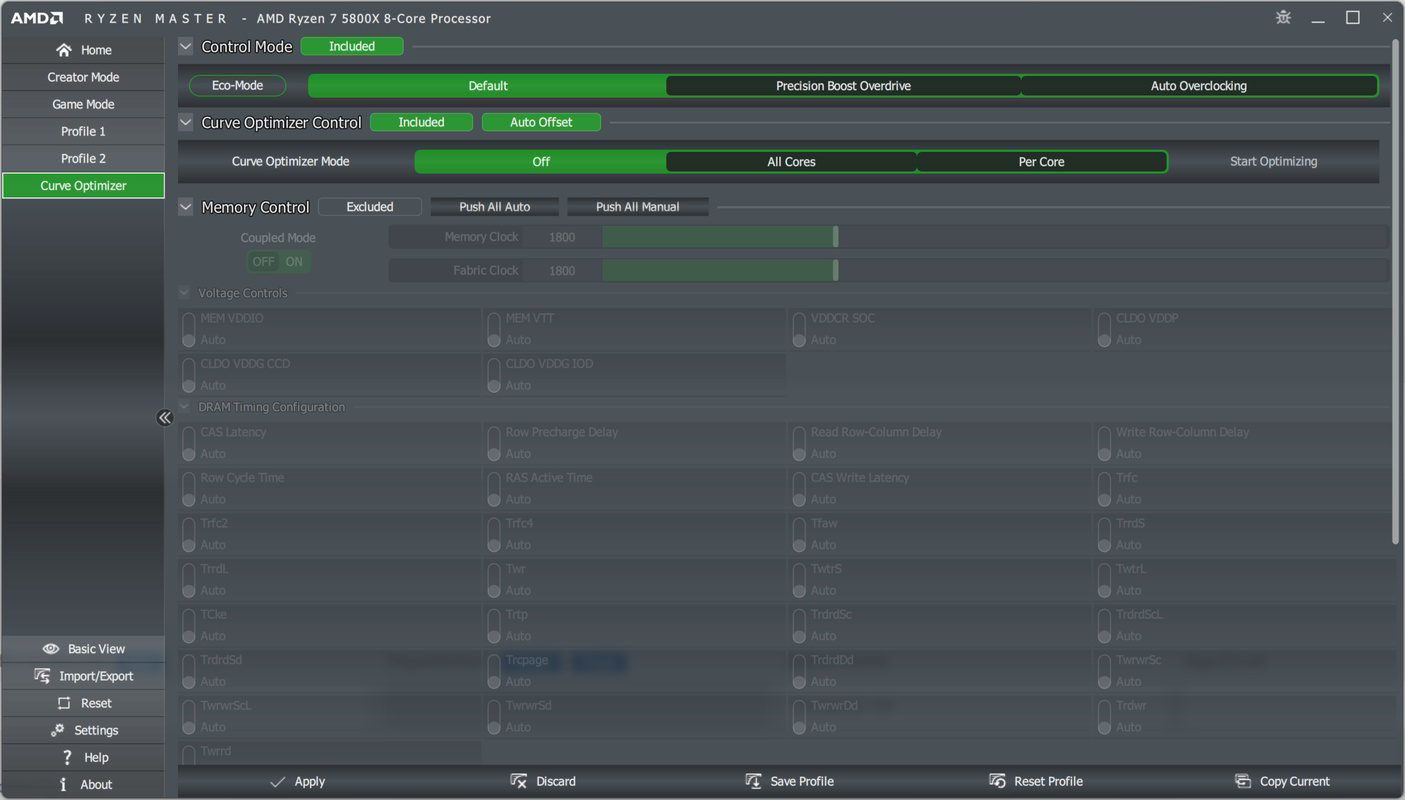Image resolution: width=1405 pixels, height=800 pixels.
Task: Click the Basic View eye icon
Action: (51, 649)
